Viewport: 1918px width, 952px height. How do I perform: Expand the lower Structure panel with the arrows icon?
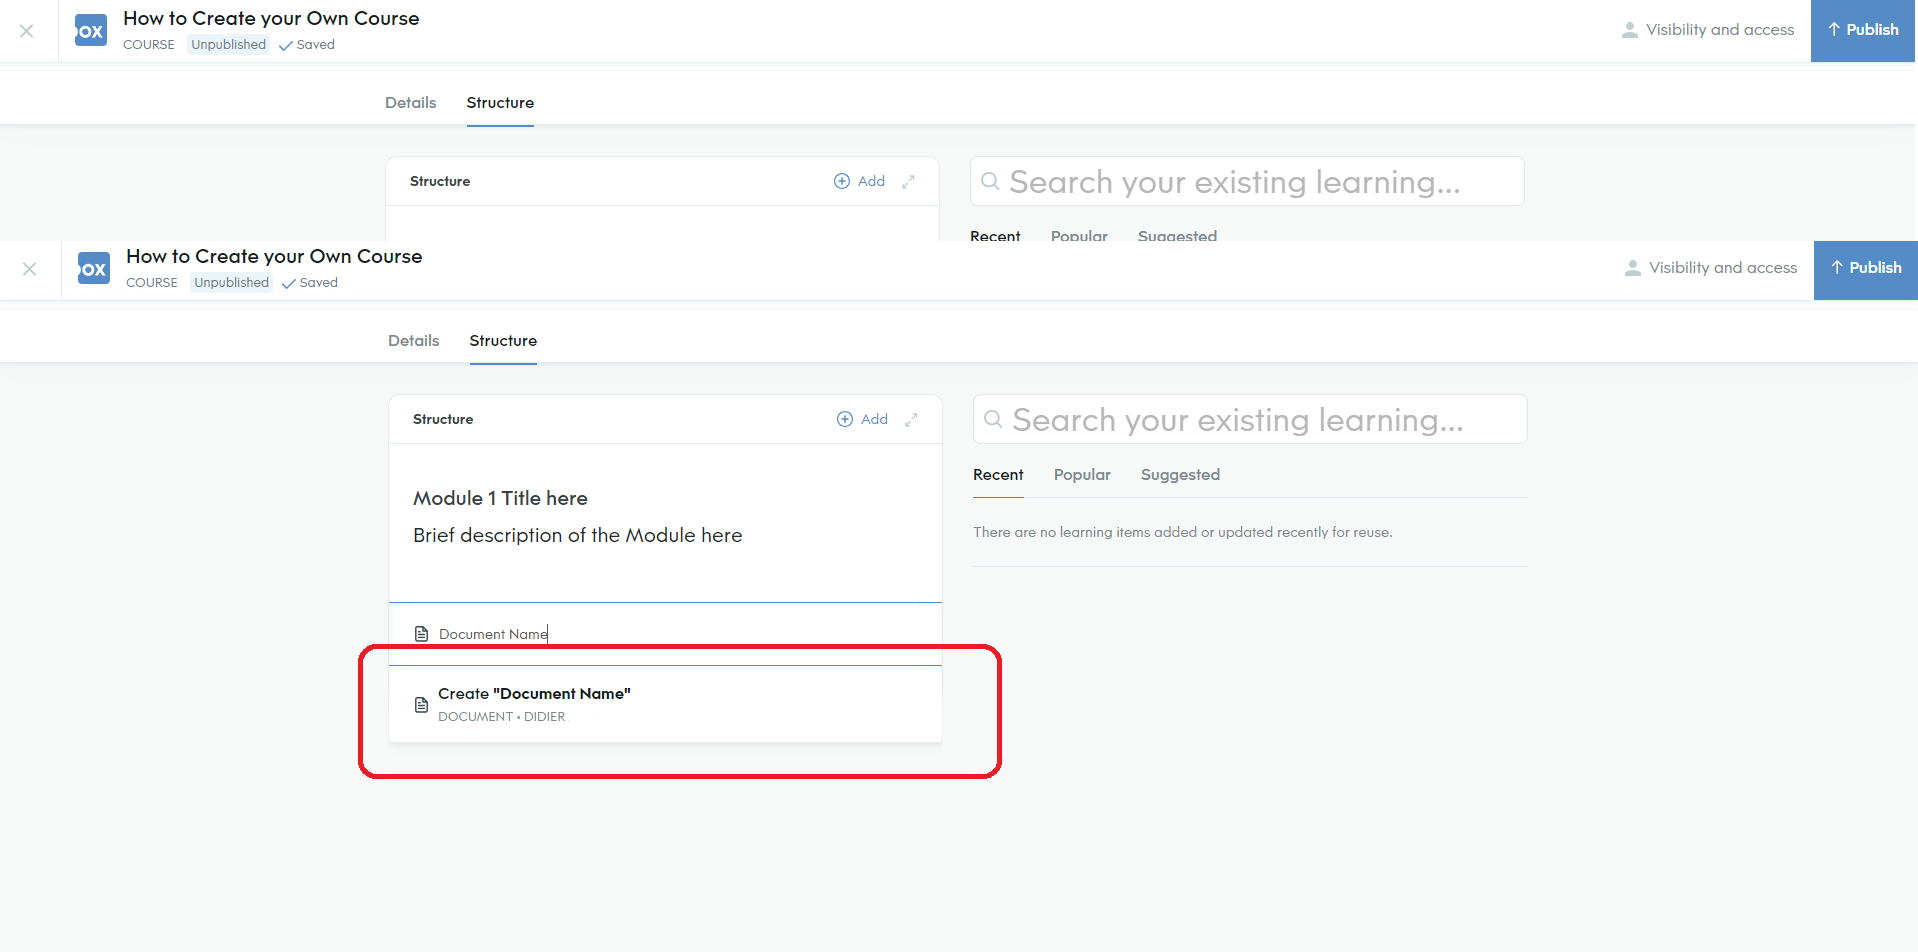(911, 419)
